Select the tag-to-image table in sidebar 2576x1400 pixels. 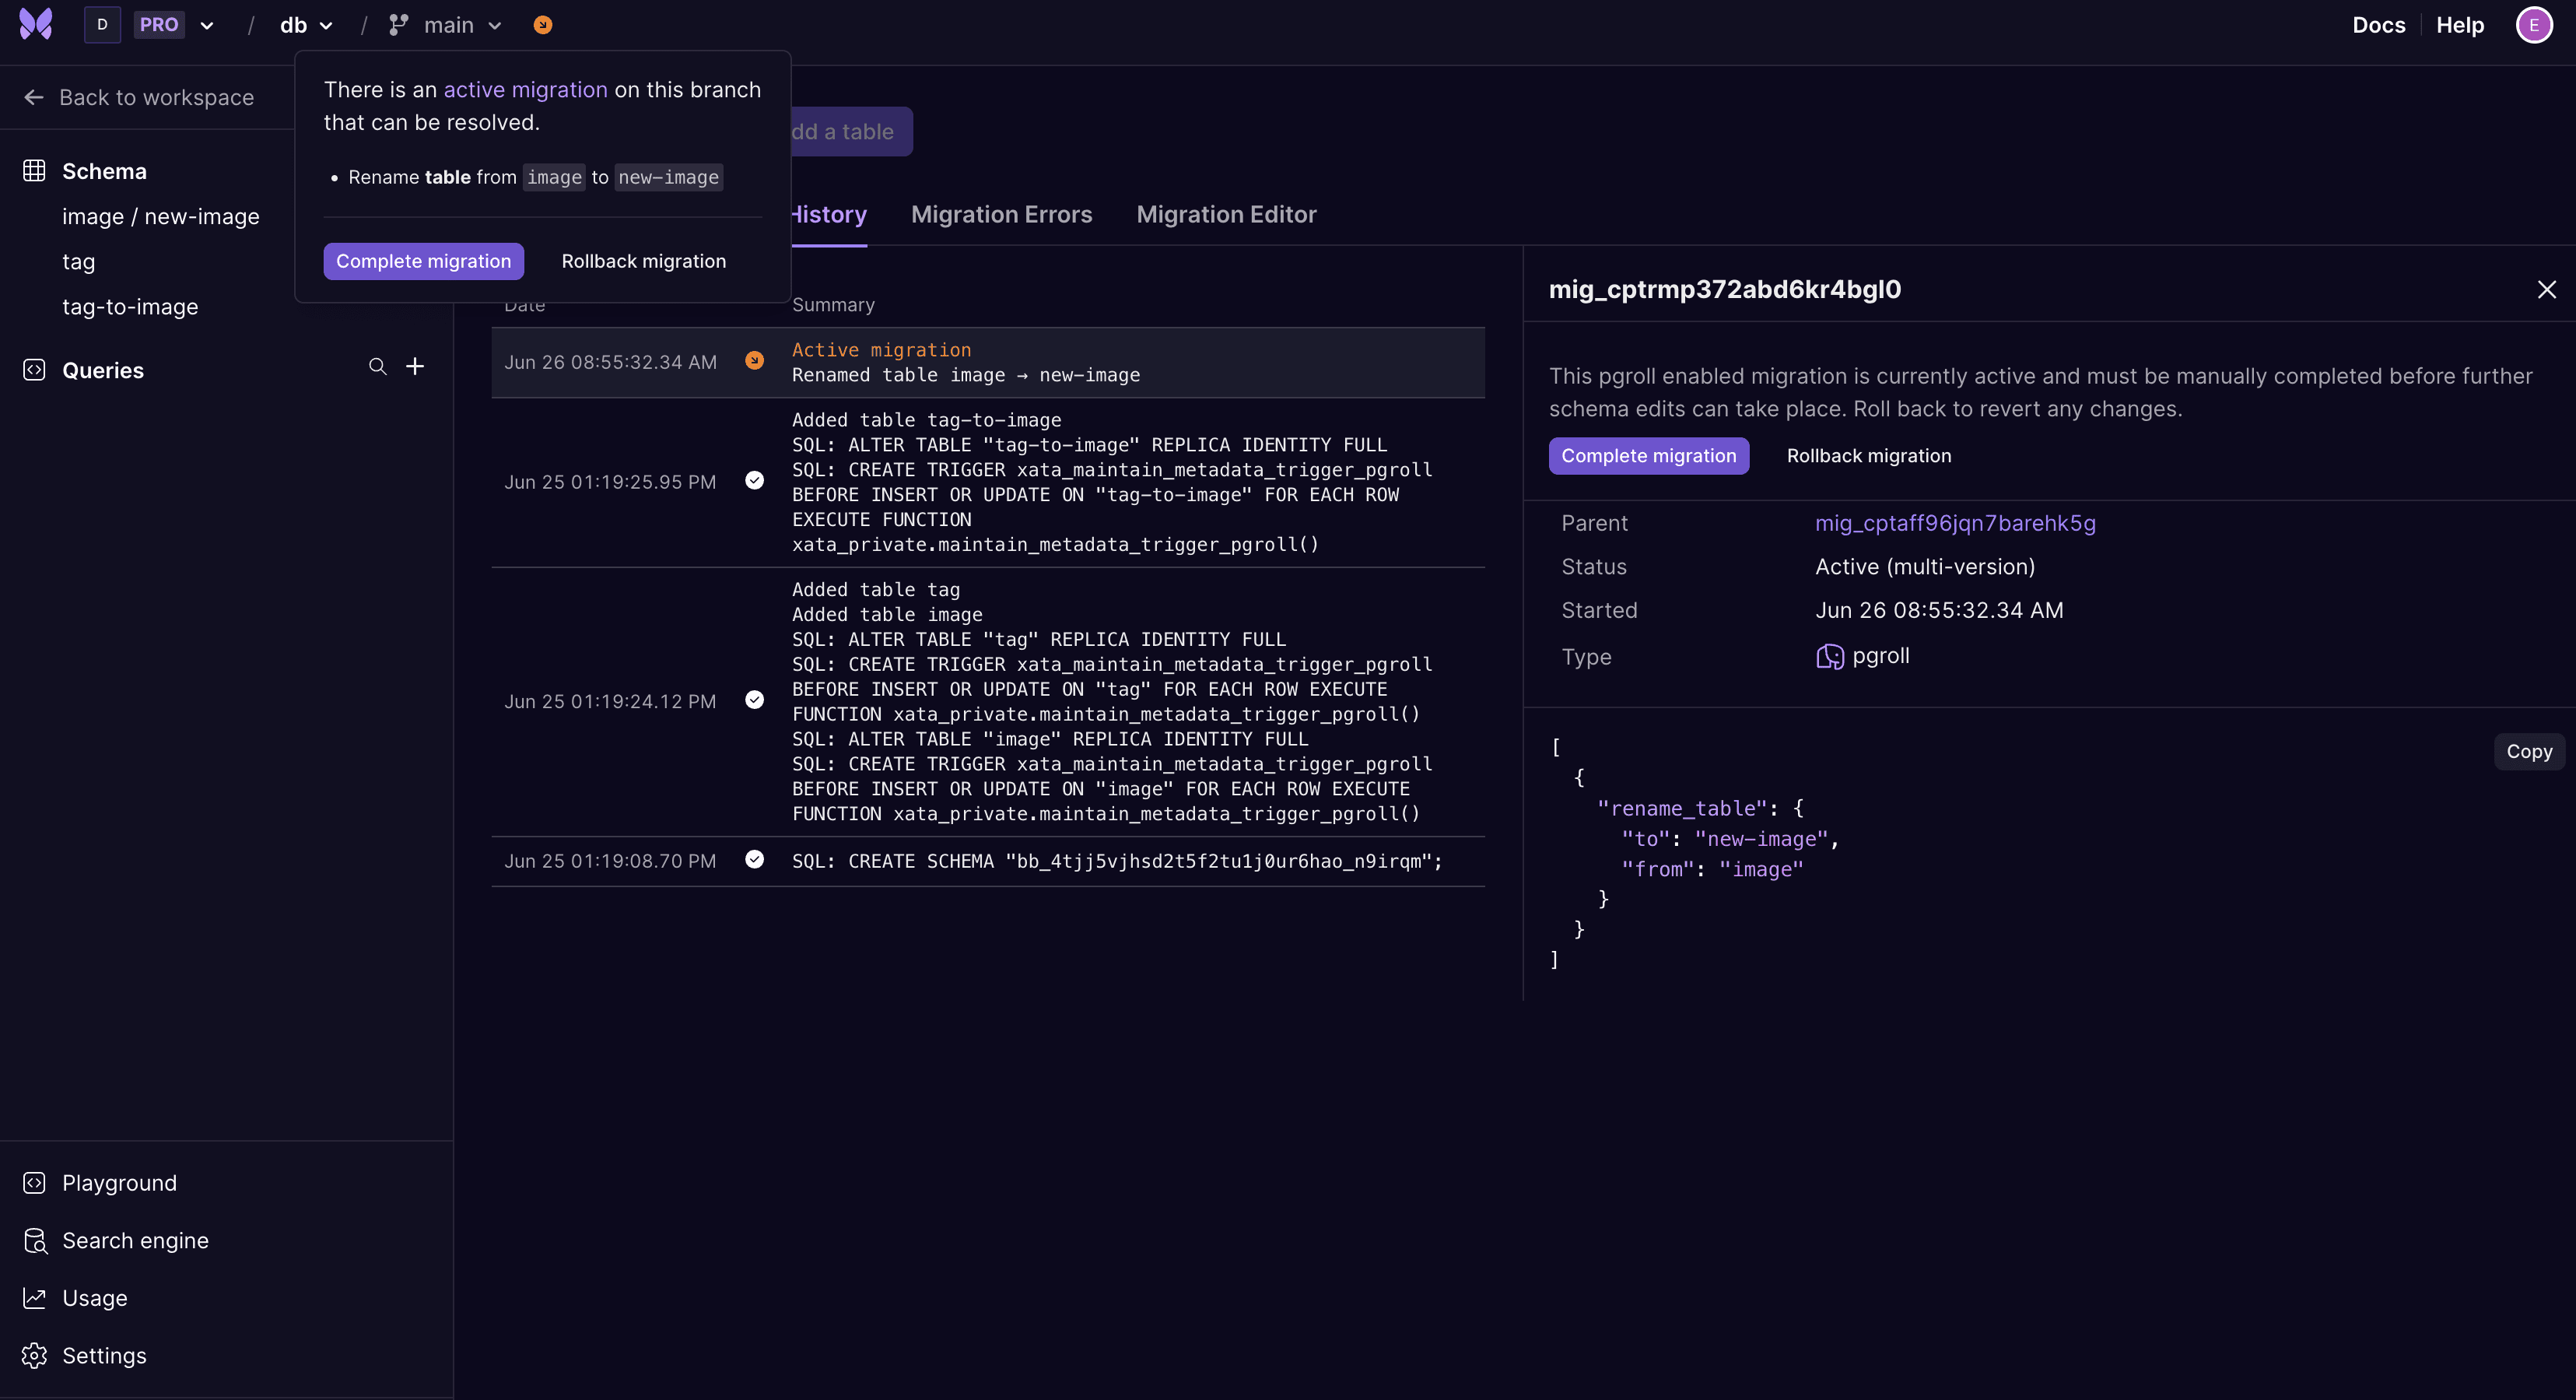click(130, 307)
